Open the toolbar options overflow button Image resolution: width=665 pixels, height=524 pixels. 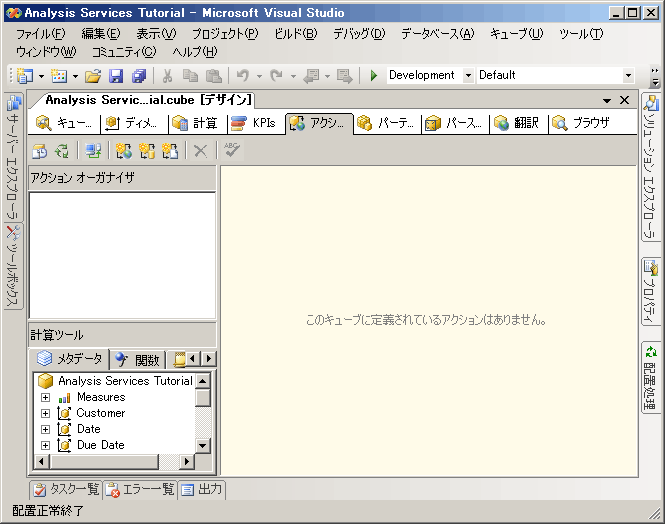(x=655, y=77)
